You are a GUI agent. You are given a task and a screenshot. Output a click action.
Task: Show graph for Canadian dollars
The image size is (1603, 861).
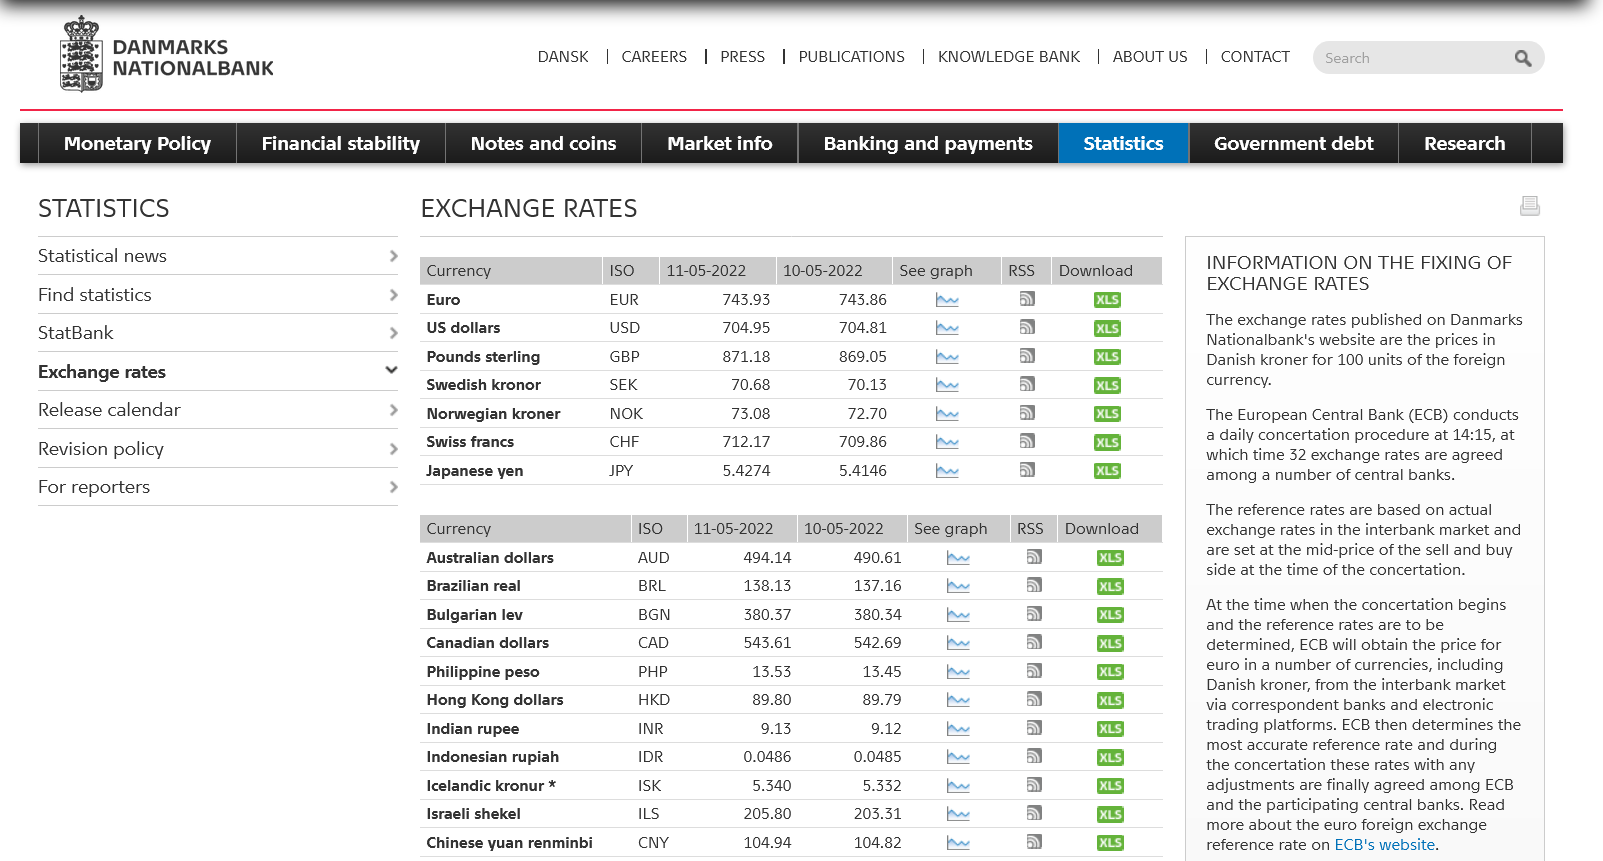coord(958,643)
